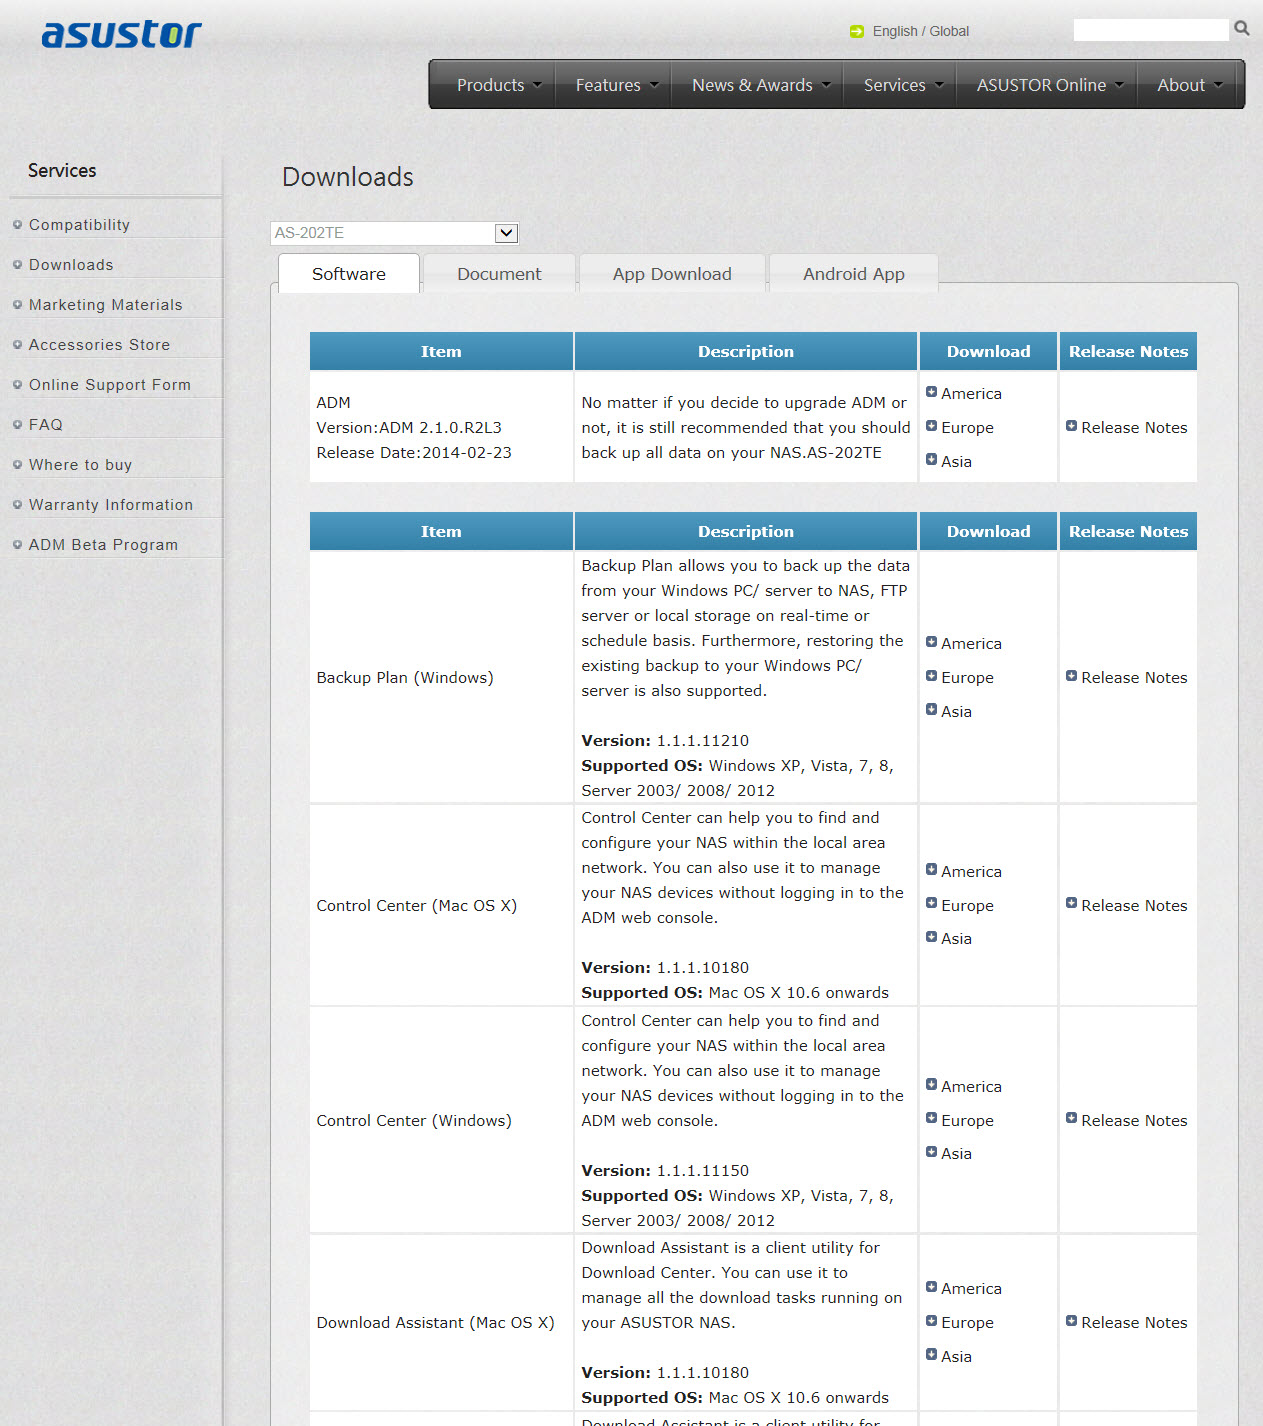Click the ASUSTOR logo

121,34
